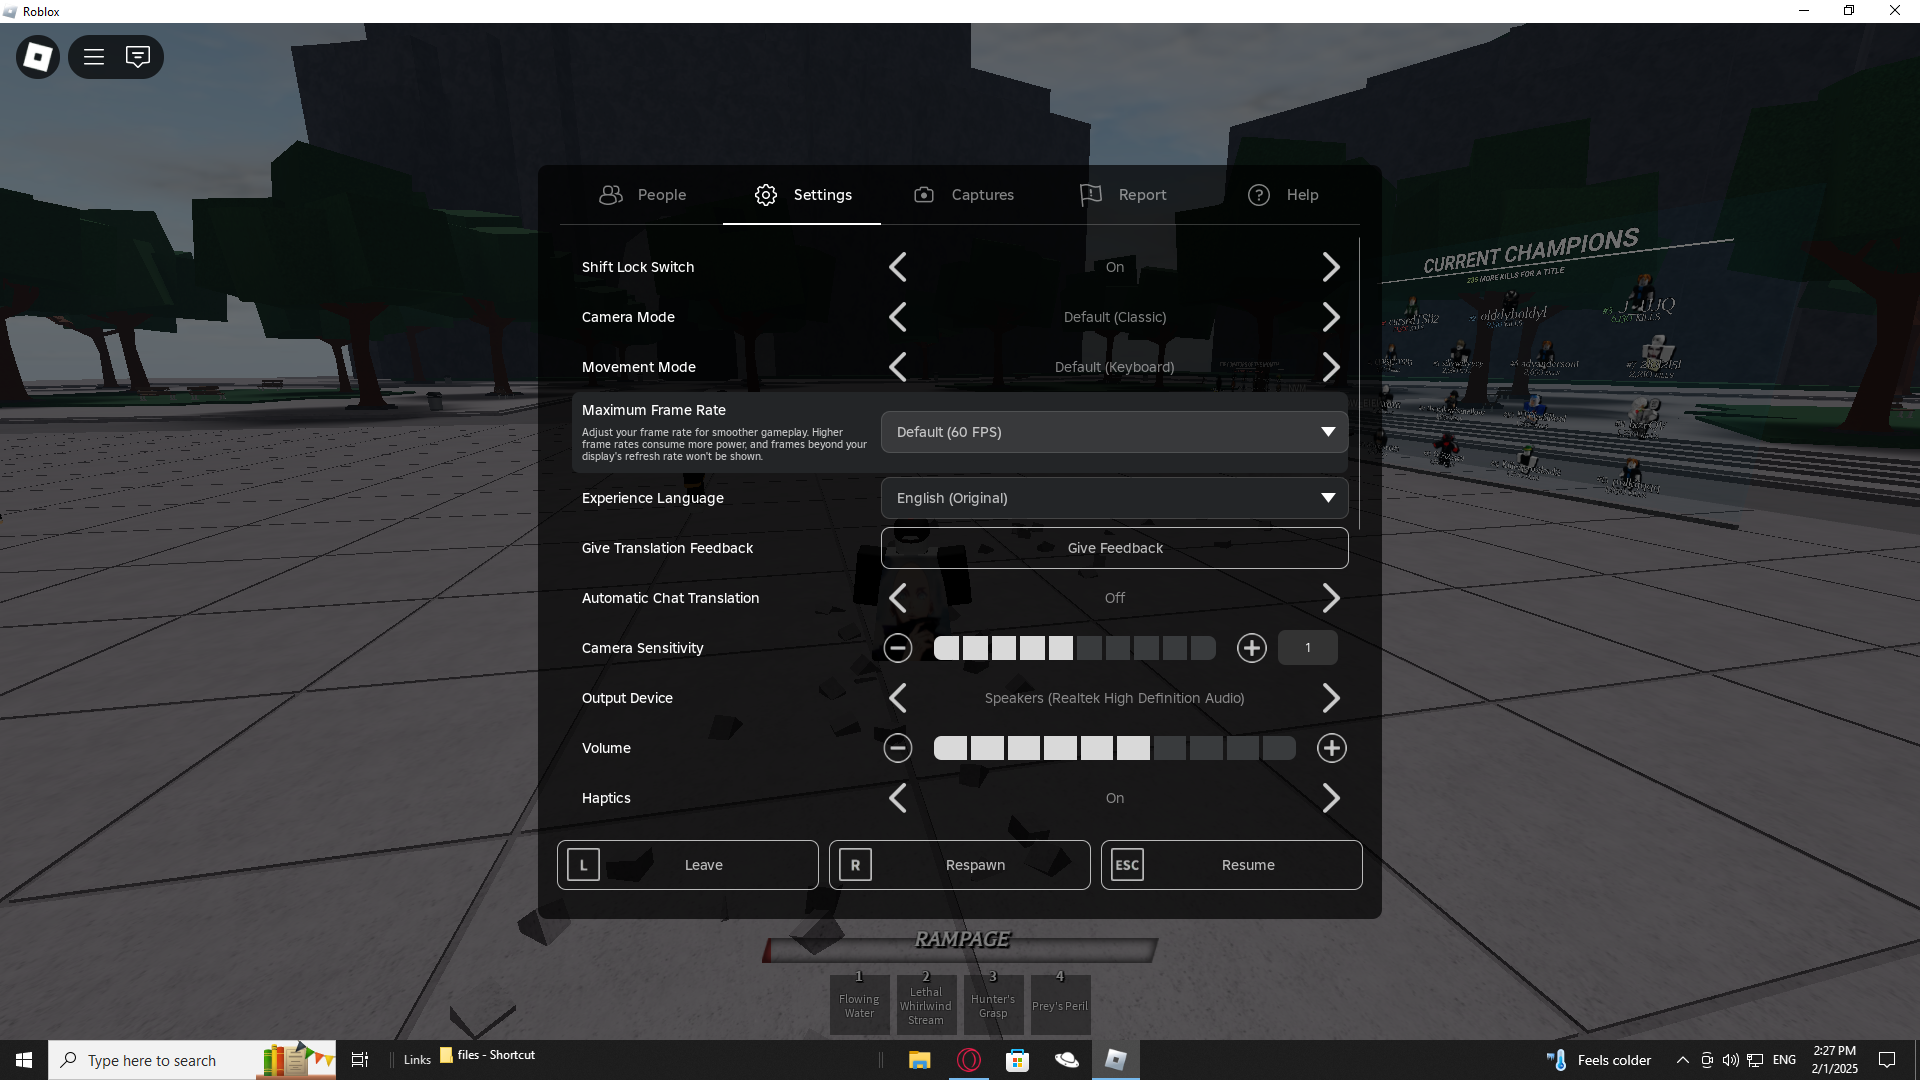The height and width of the screenshot is (1080, 1920).
Task: Expand the Experience Language dropdown
Action: click(1114, 498)
